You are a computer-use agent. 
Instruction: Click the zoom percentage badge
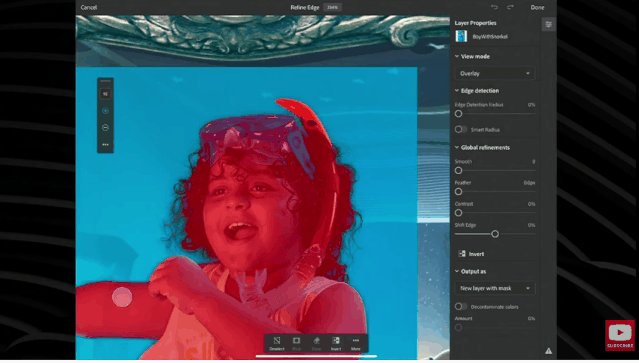click(332, 7)
